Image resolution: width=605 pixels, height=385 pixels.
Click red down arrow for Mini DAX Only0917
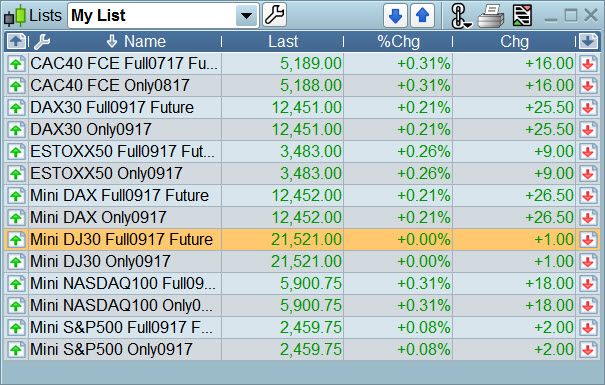pyautogui.click(x=588, y=218)
